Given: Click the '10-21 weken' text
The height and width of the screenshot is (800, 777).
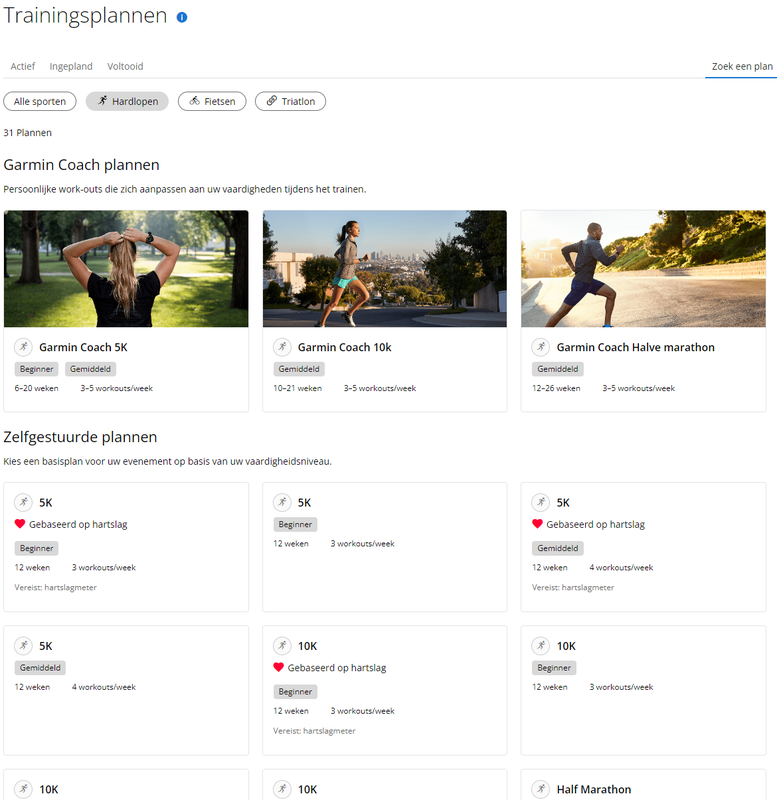Looking at the screenshot, I should [x=297, y=388].
